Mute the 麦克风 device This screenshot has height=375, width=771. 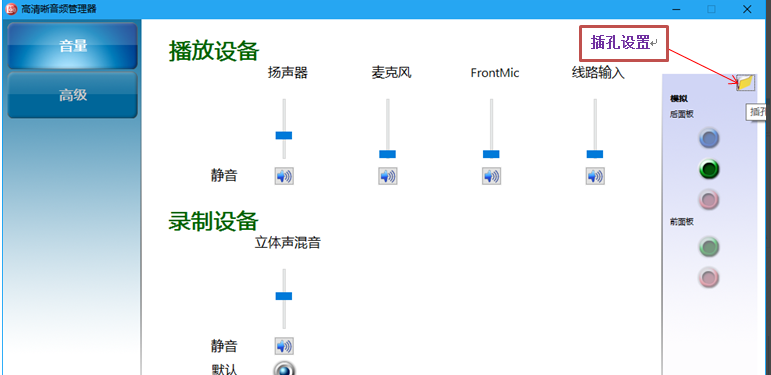pos(387,176)
